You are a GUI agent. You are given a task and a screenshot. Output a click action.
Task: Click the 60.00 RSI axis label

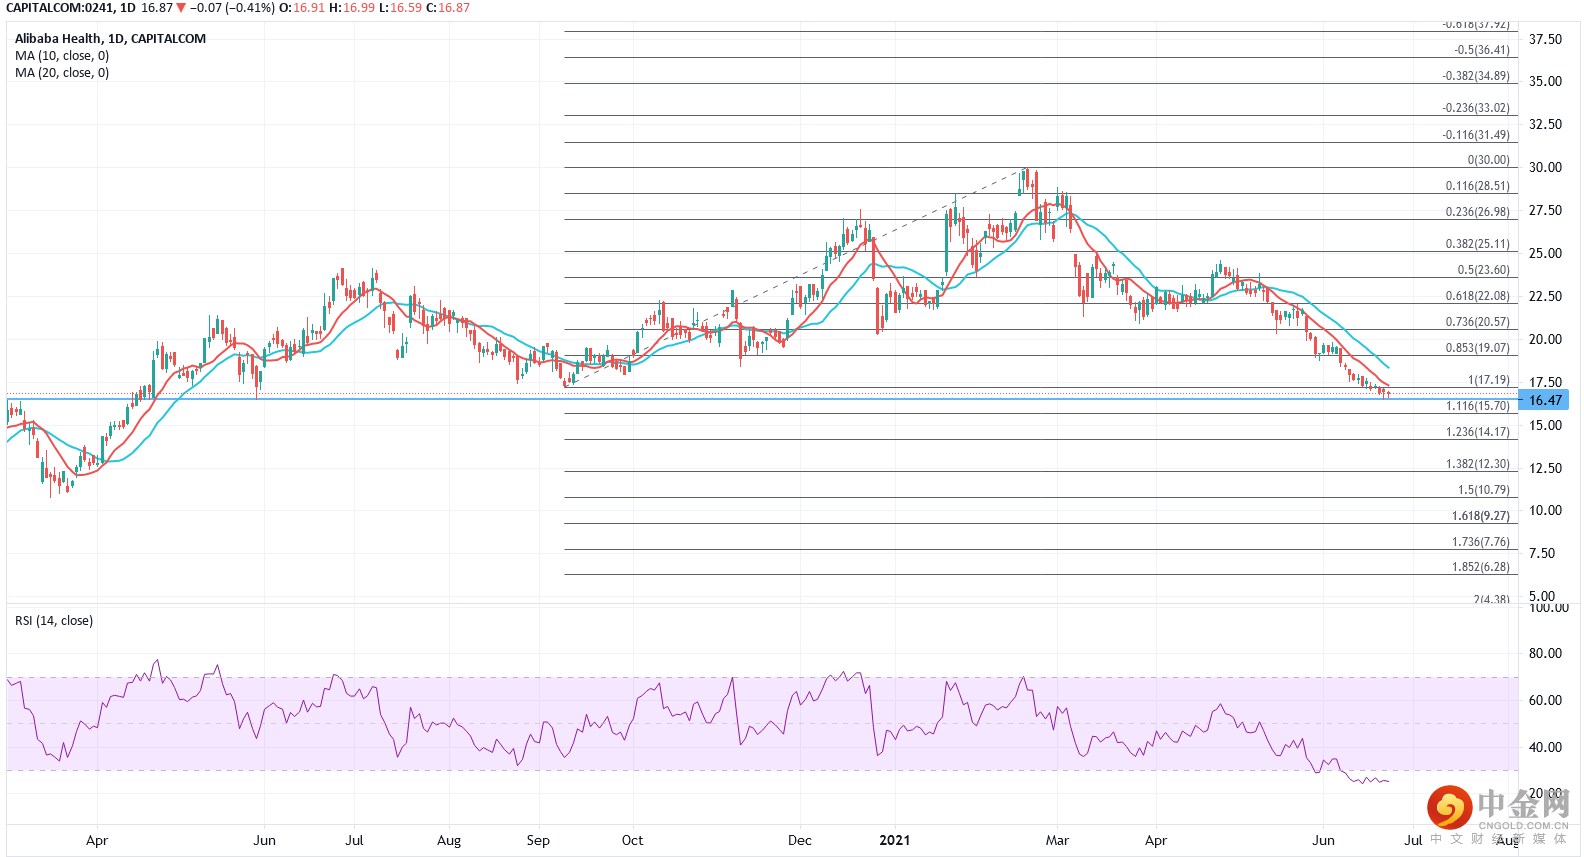pyautogui.click(x=1545, y=701)
